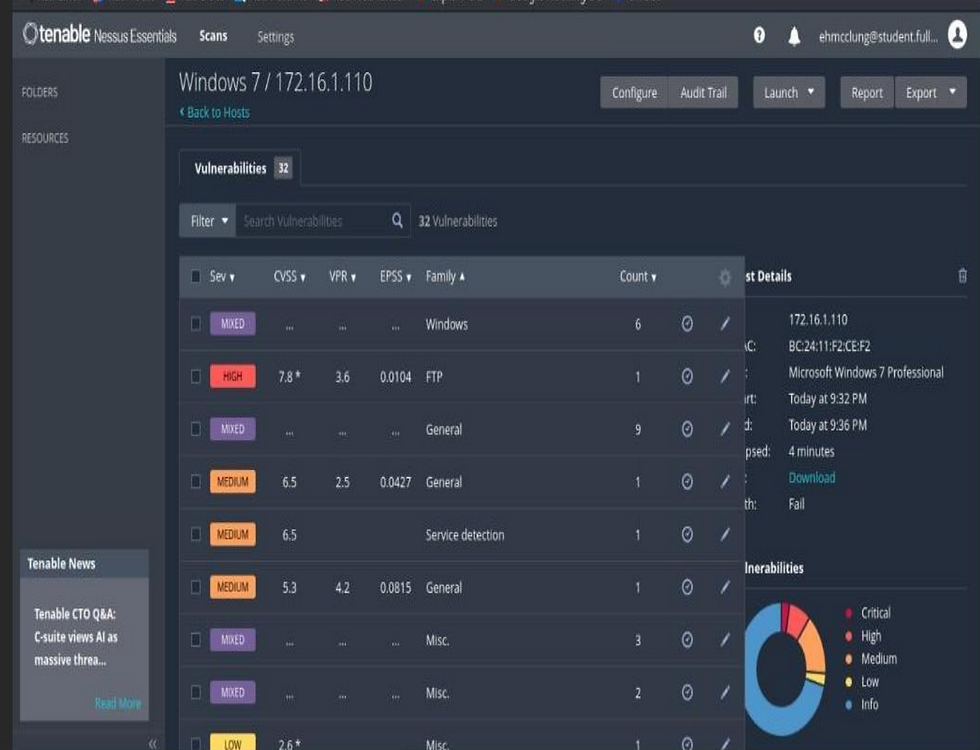Open the RESOURCES sidebar section
Image resolution: width=980 pixels, height=750 pixels.
[x=45, y=138]
